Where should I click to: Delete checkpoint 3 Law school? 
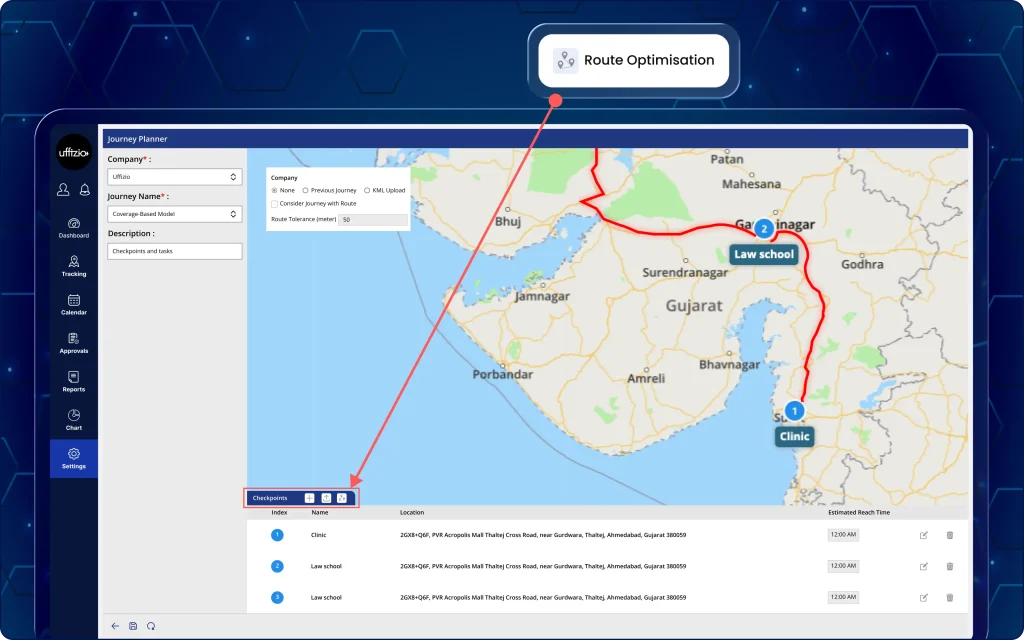(x=950, y=598)
